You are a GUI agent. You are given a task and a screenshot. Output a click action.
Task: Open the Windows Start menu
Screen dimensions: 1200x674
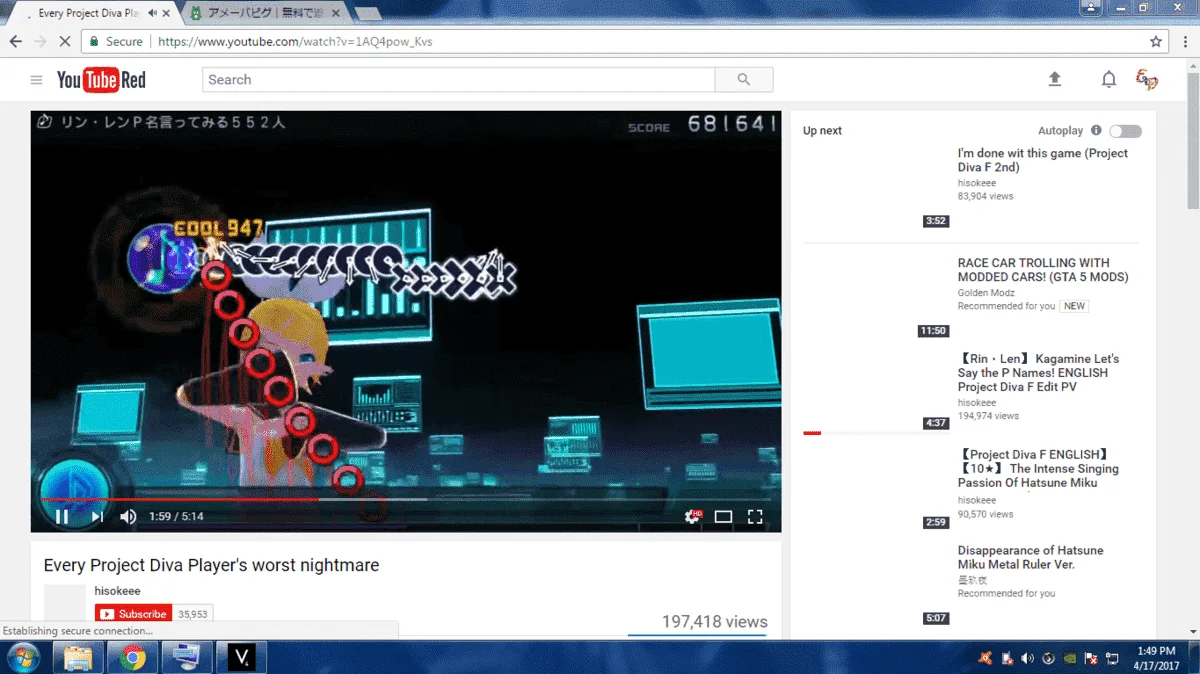(x=22, y=657)
